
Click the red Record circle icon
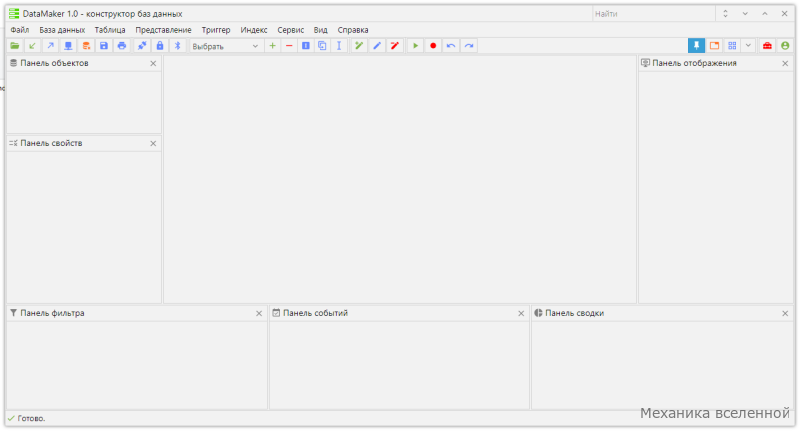433,46
